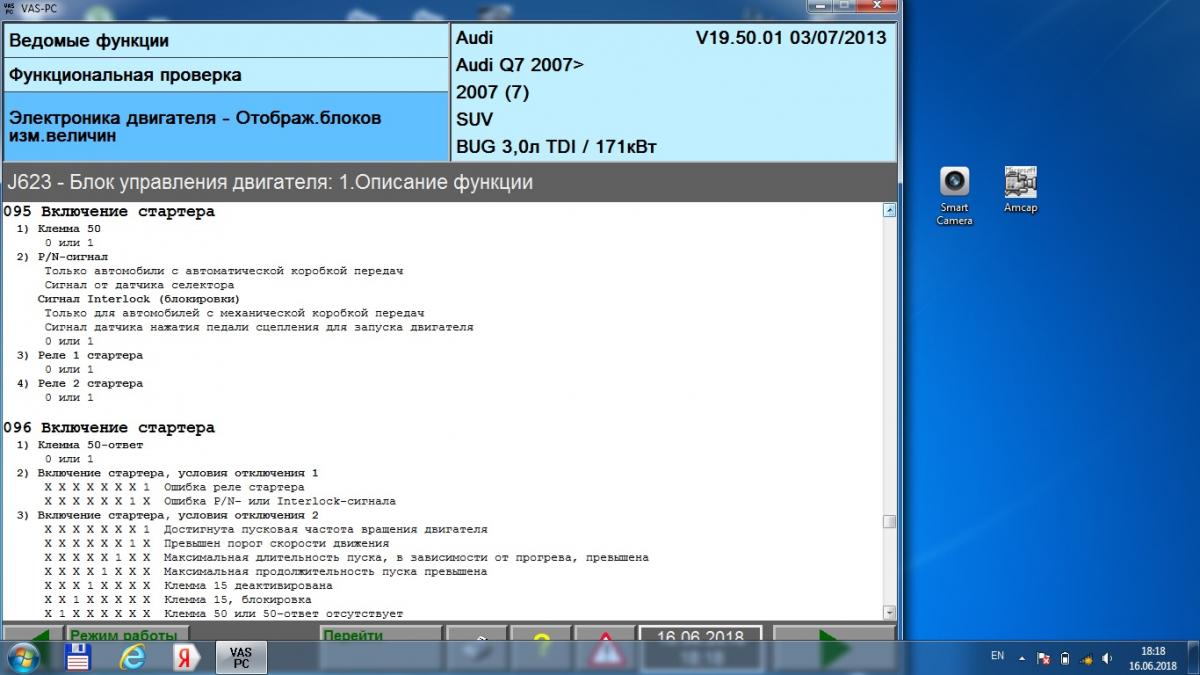
Task: Click 'Клемма 15, блокировка' line
Action: coord(238,599)
